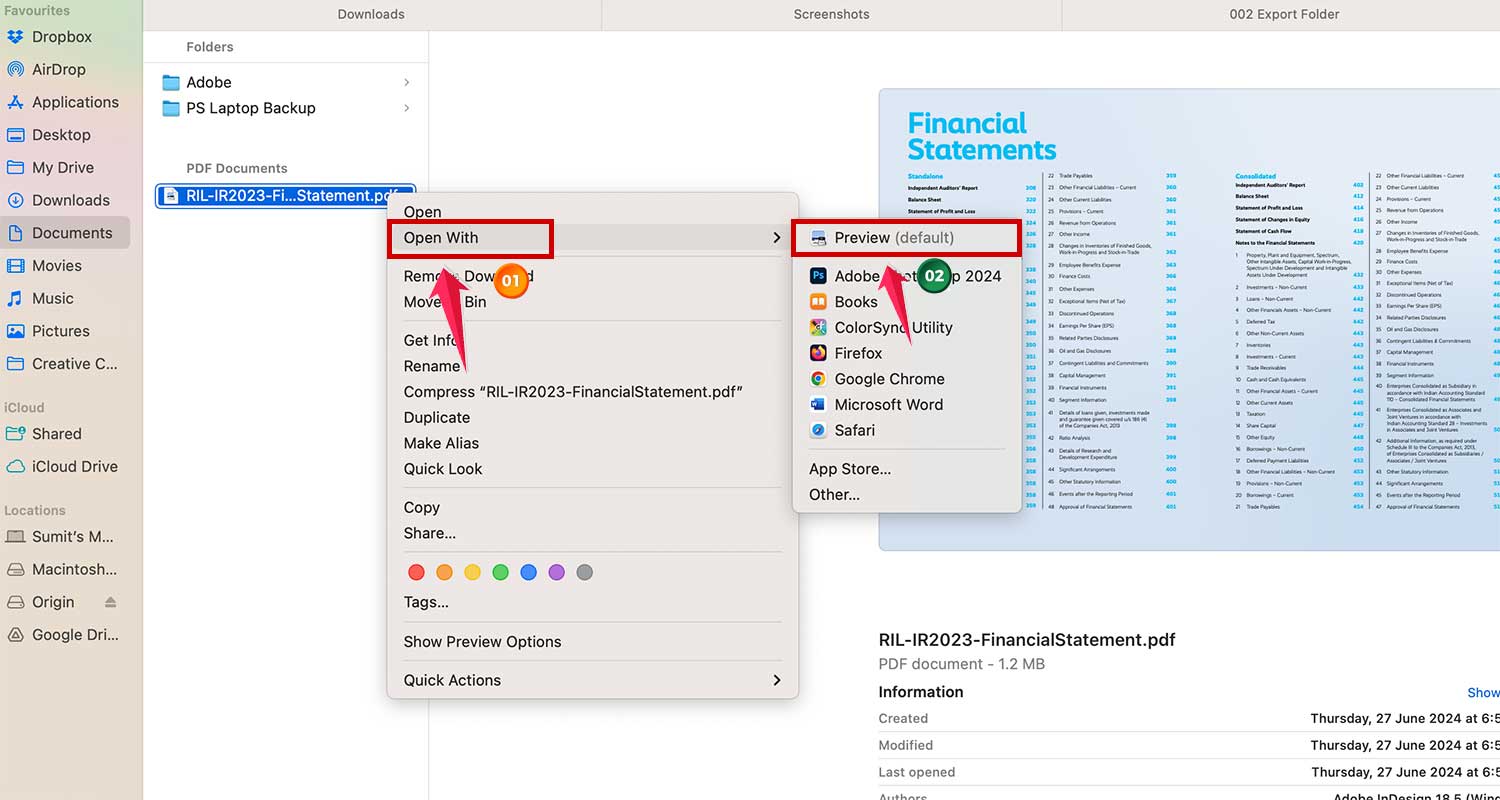Choose Duplicate in the context menu
Image resolution: width=1500 pixels, height=800 pixels.
click(x=437, y=417)
